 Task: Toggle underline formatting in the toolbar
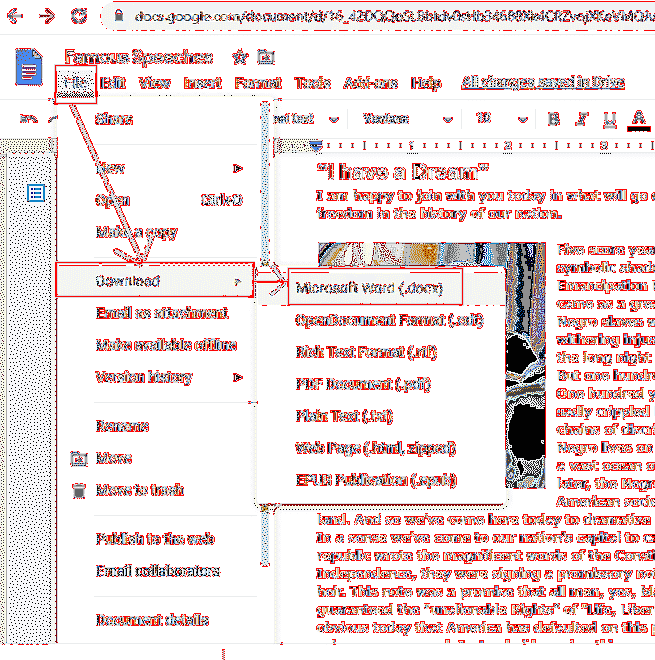pos(611,119)
